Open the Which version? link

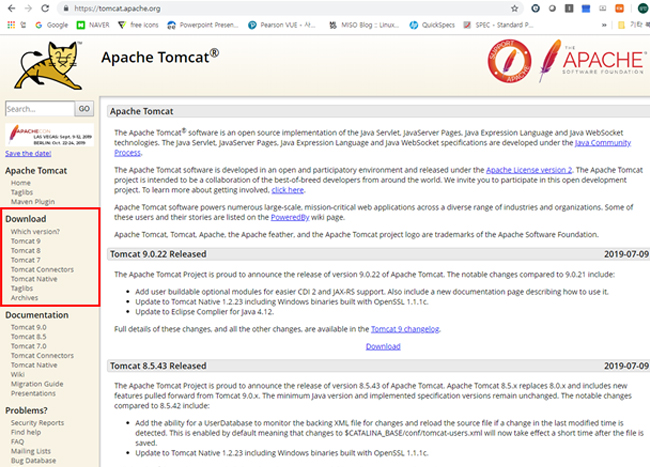click(35, 232)
